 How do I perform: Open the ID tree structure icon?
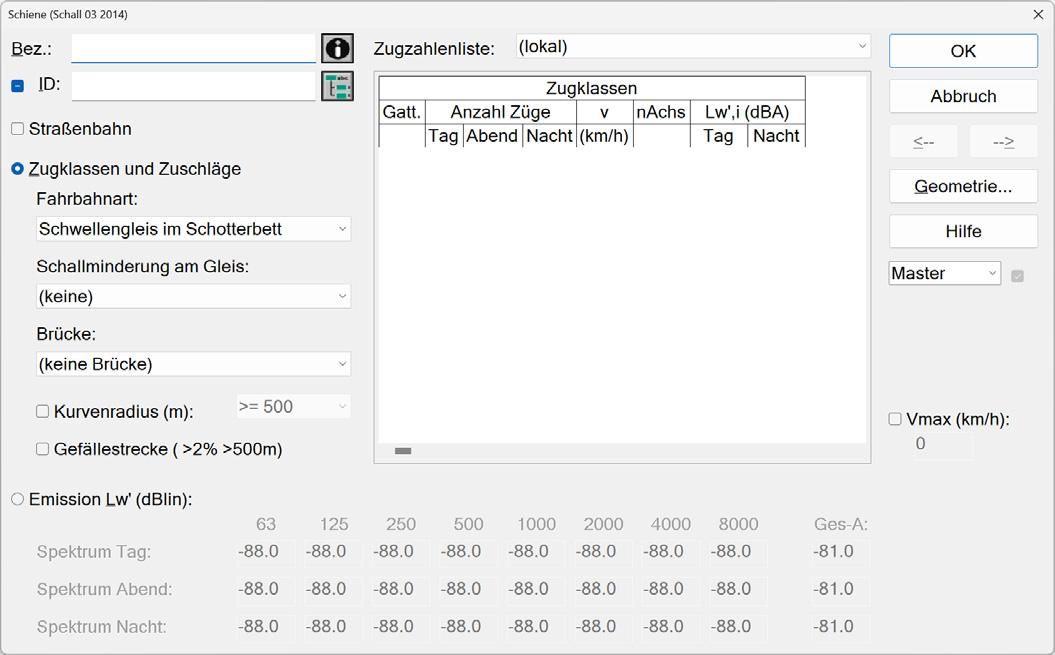337,86
